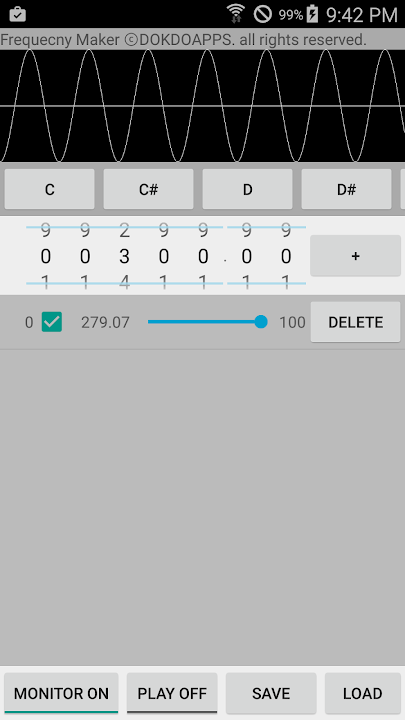Tap the Wi-Fi status icon
The image size is (405, 720).
[236, 14]
